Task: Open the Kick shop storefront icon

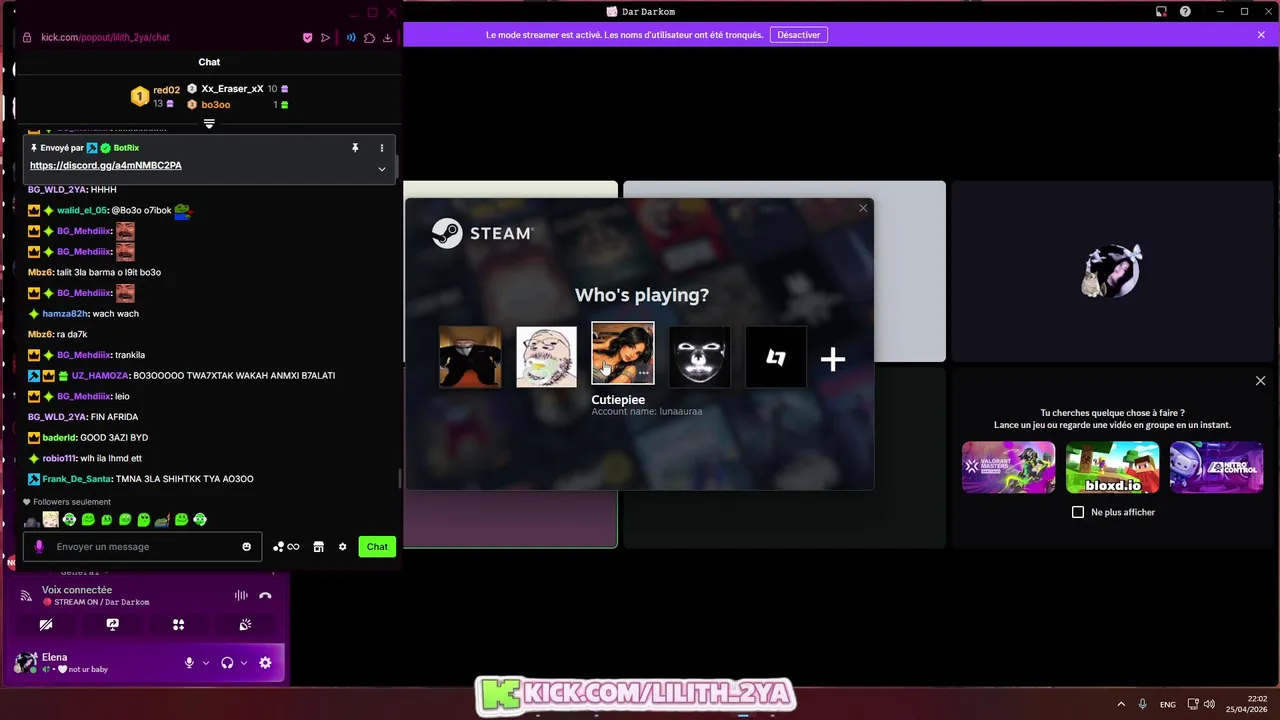Action: [x=318, y=546]
